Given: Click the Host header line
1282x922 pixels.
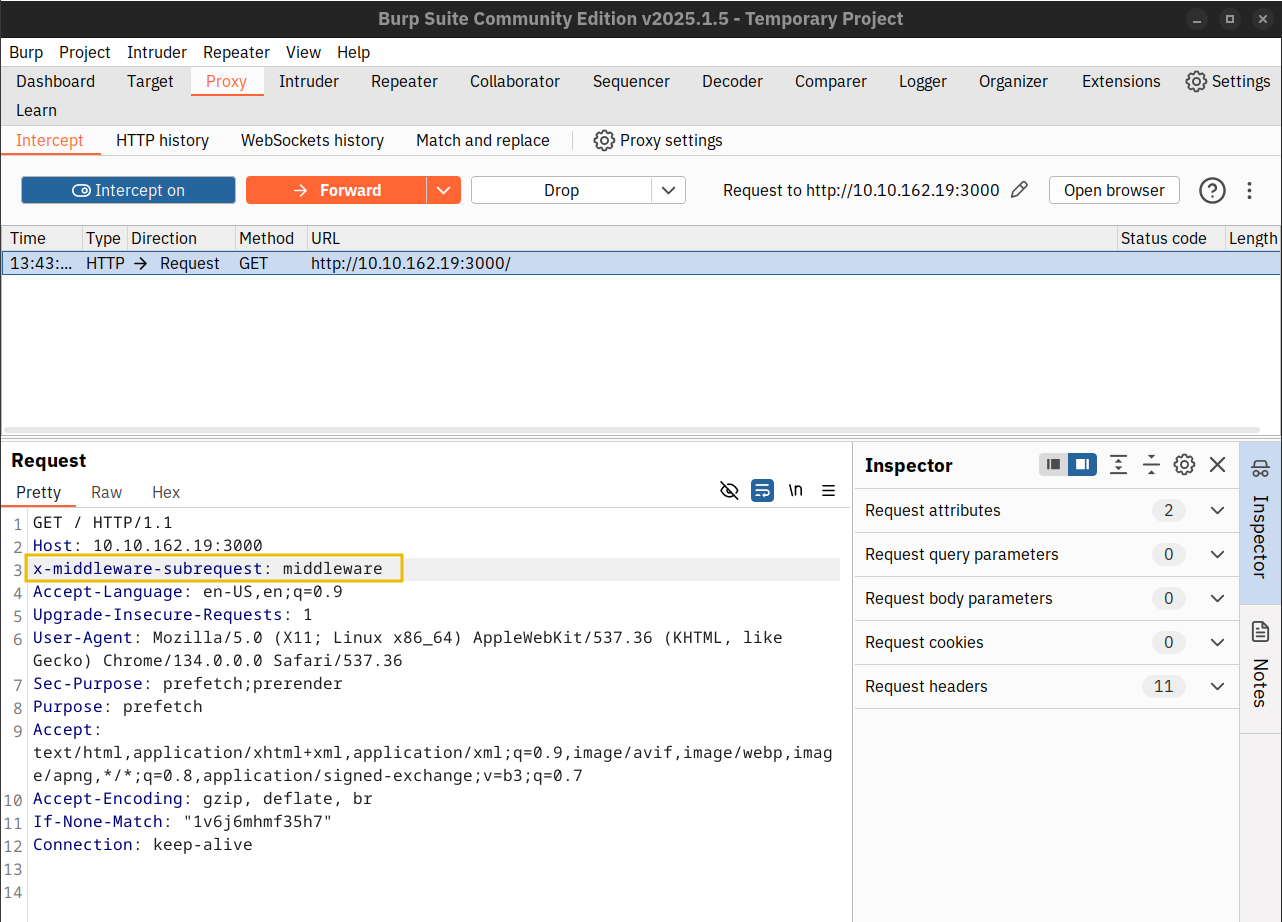Looking at the screenshot, I should pos(148,545).
